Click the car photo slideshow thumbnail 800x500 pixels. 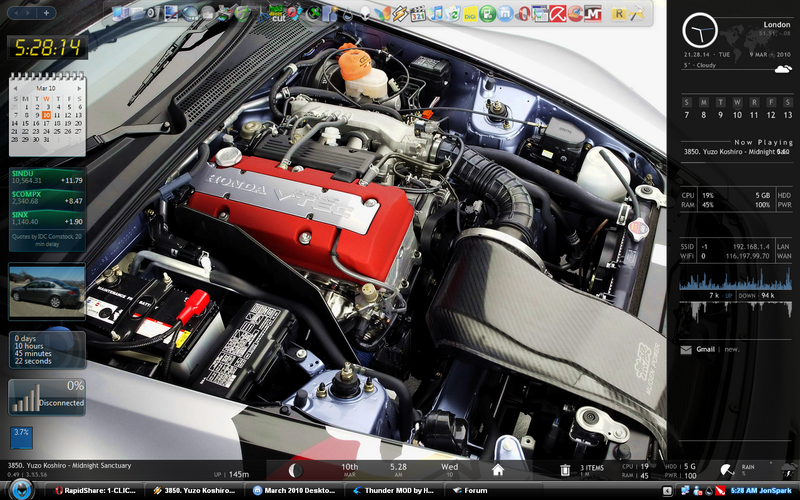pyautogui.click(x=47, y=291)
